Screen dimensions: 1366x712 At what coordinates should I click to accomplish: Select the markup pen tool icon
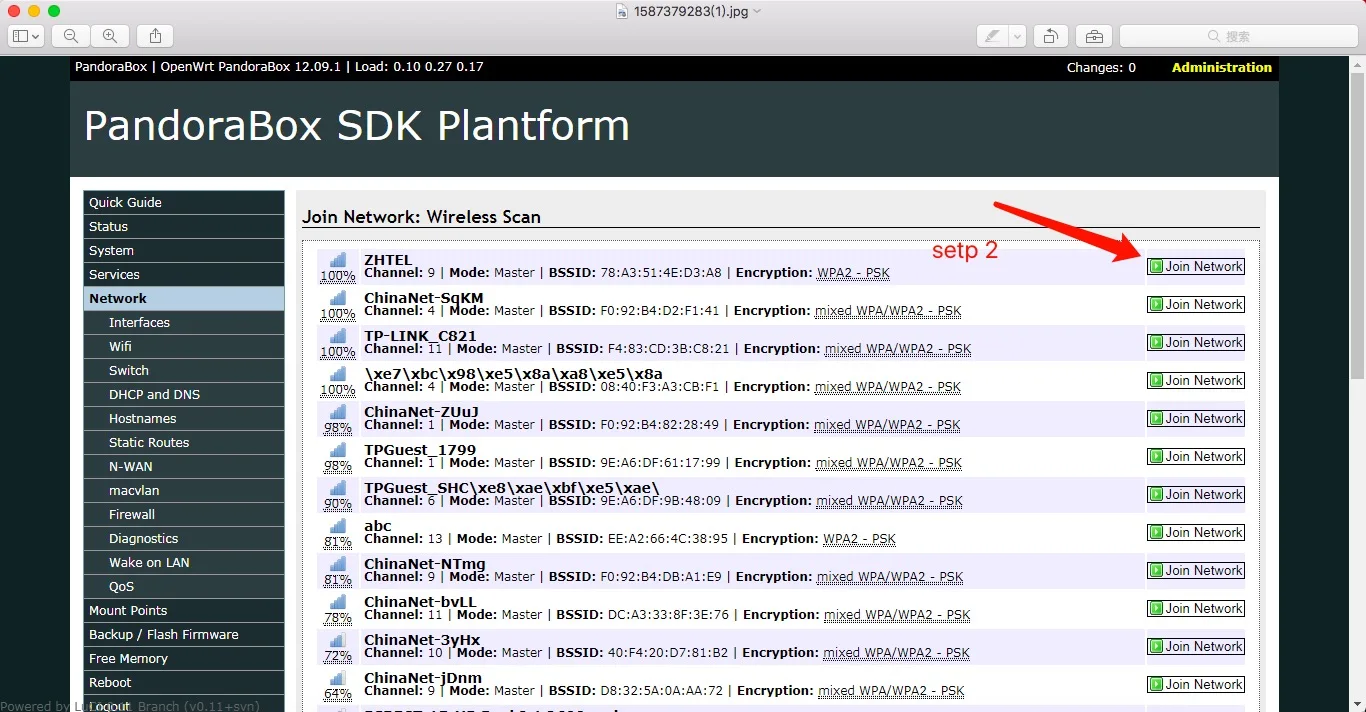pos(992,36)
